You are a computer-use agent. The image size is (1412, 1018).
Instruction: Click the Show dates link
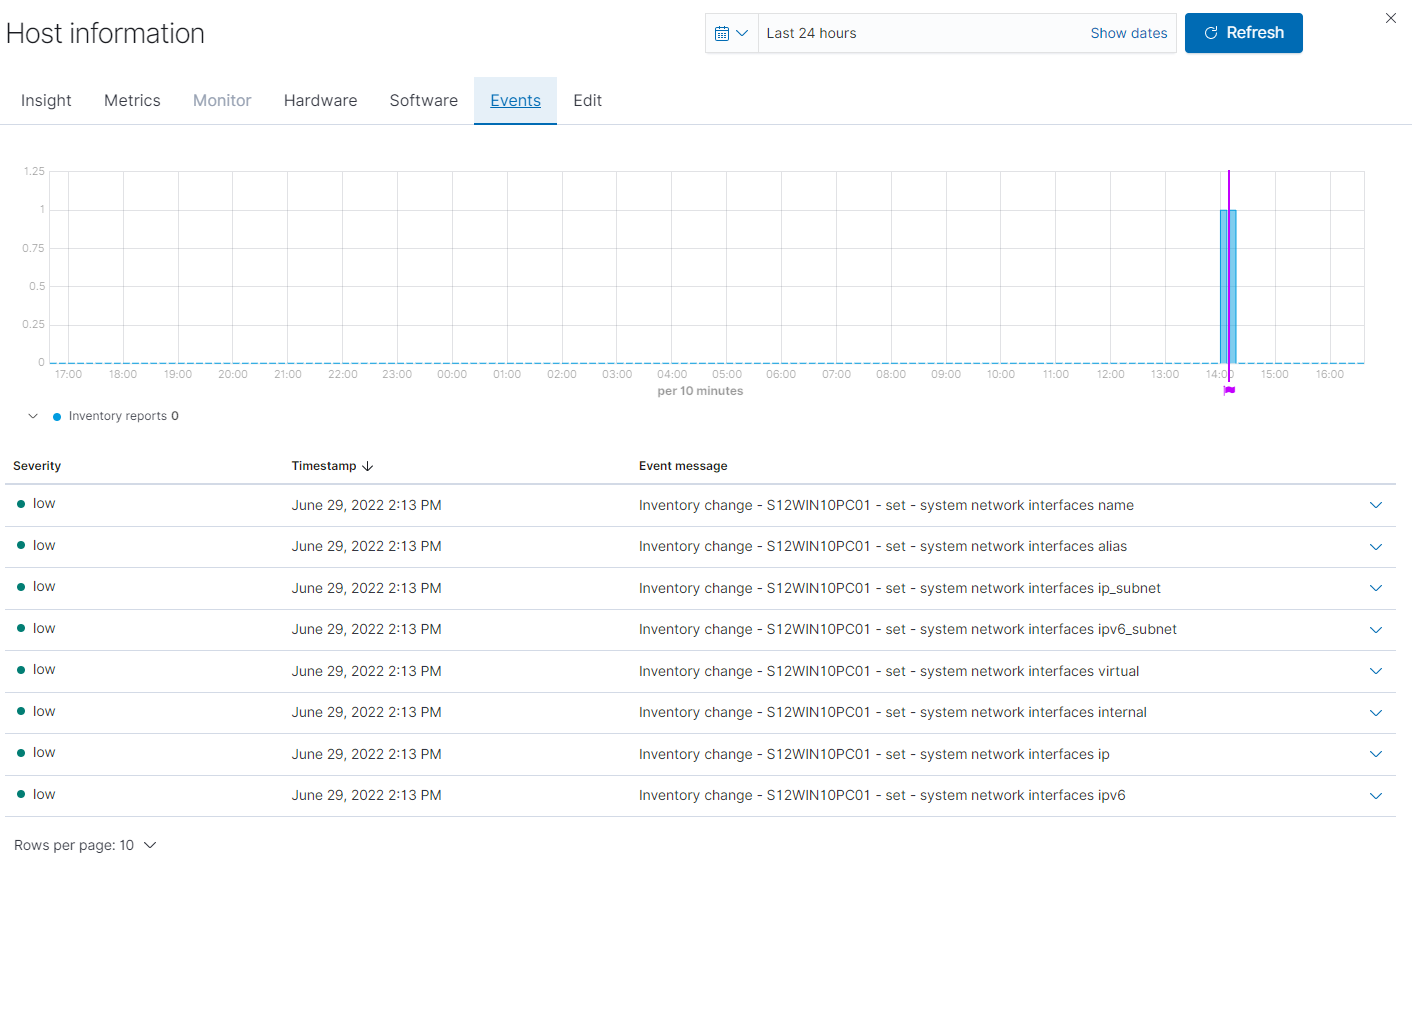coord(1128,33)
